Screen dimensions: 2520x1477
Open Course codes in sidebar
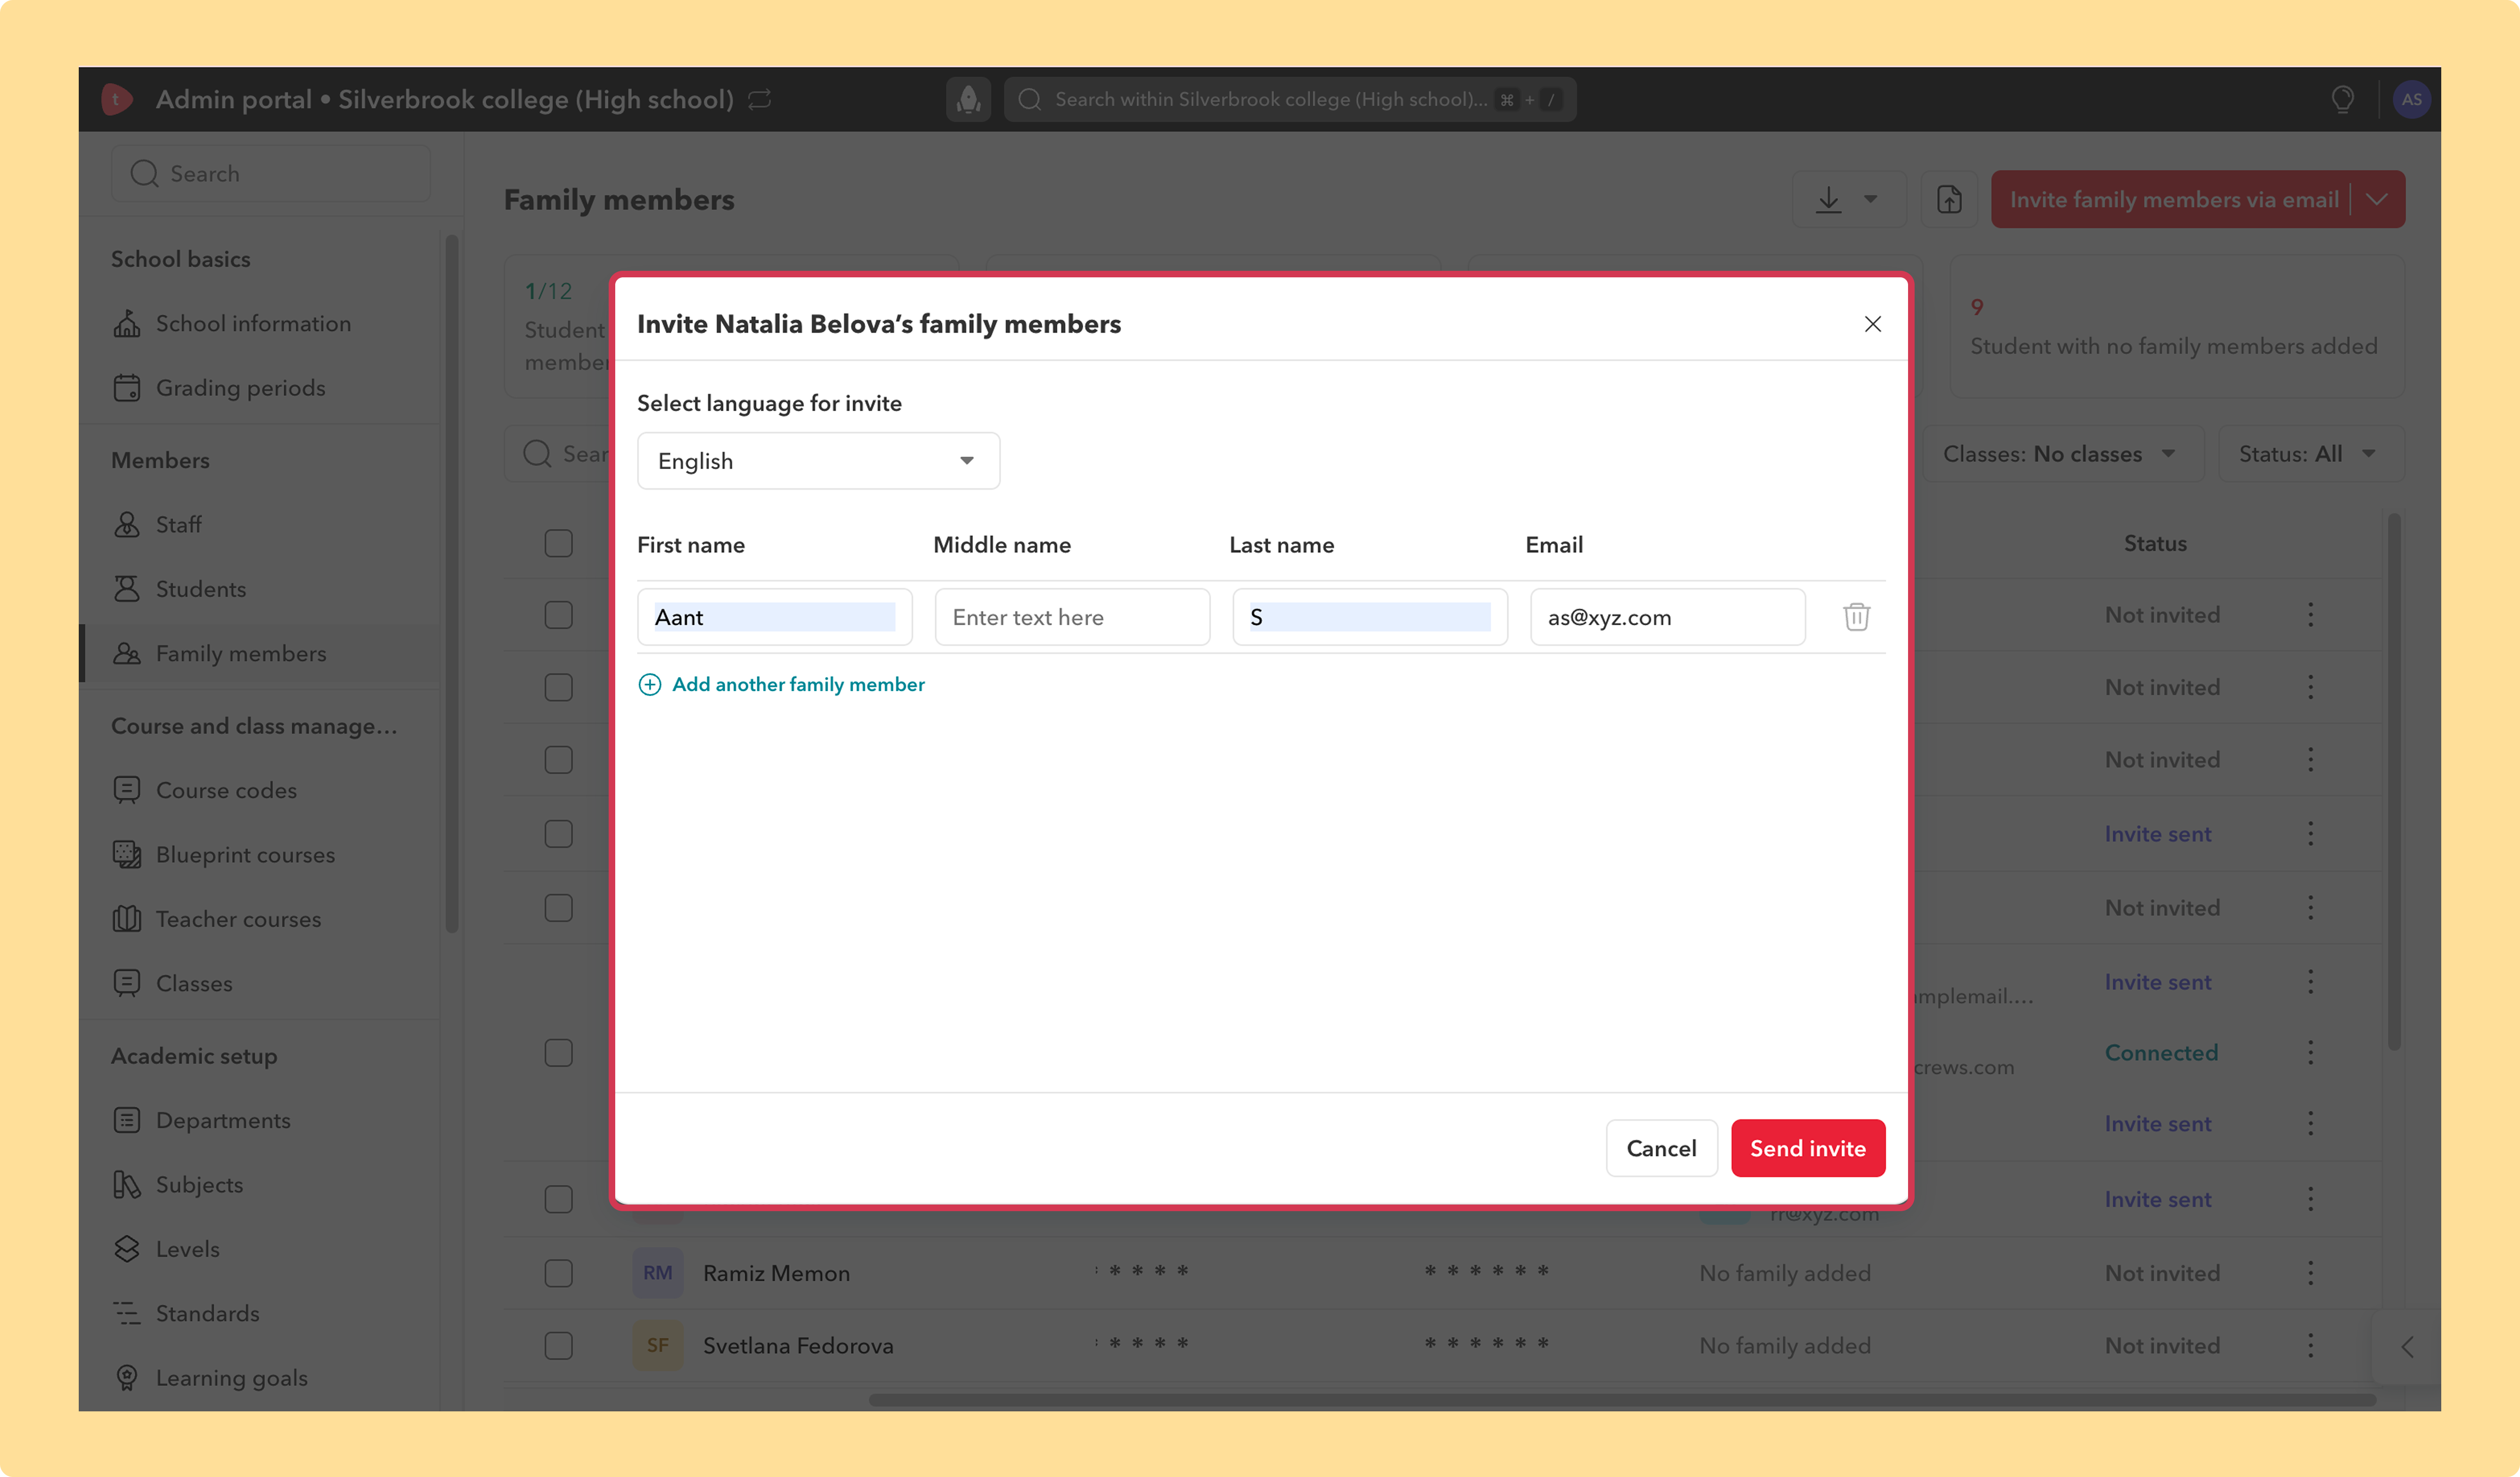point(226,790)
